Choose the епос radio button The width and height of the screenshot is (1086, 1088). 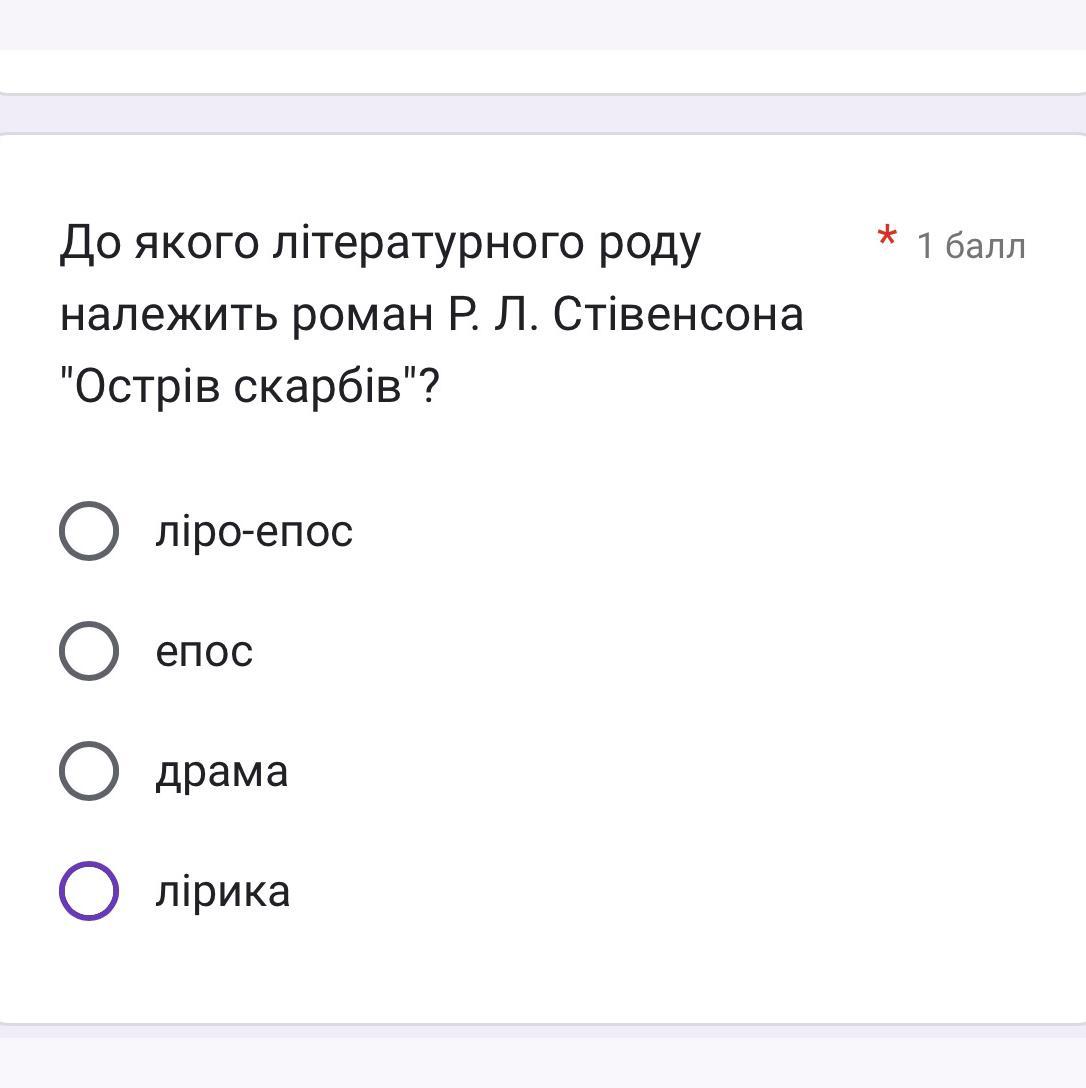click(x=89, y=651)
